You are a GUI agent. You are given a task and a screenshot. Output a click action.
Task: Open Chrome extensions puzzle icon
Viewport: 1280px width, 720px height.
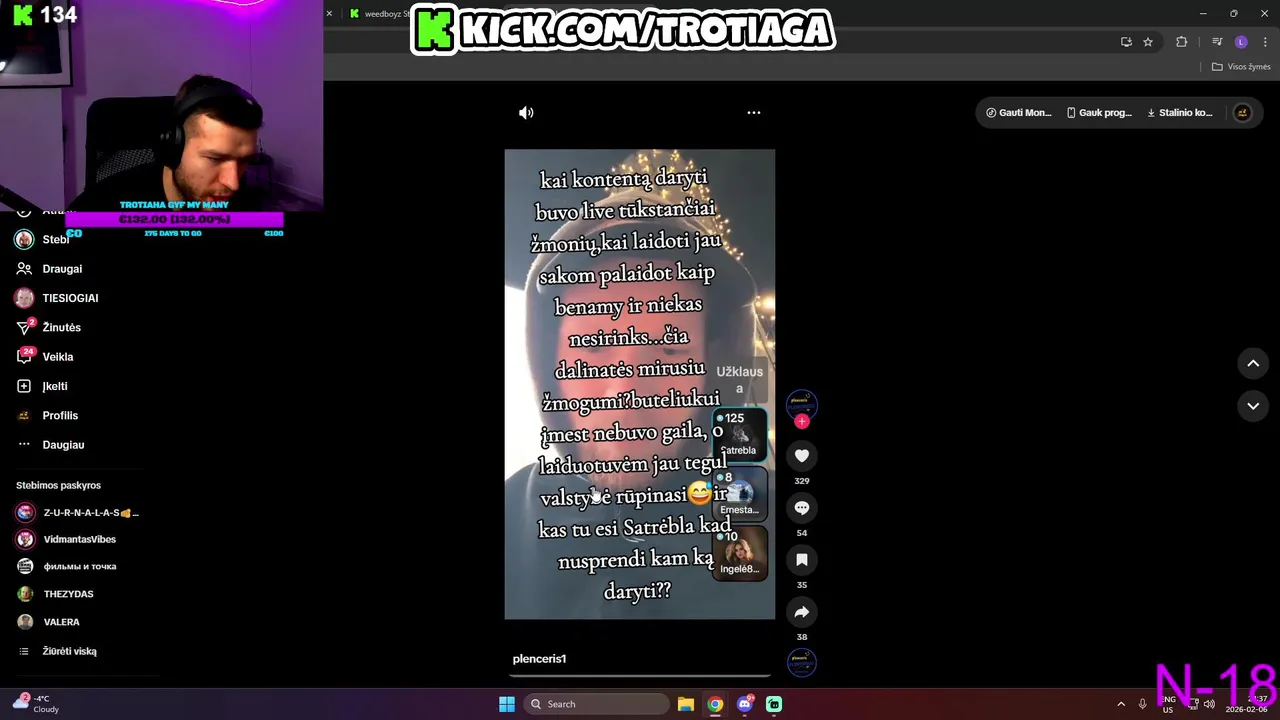coord(1181,42)
